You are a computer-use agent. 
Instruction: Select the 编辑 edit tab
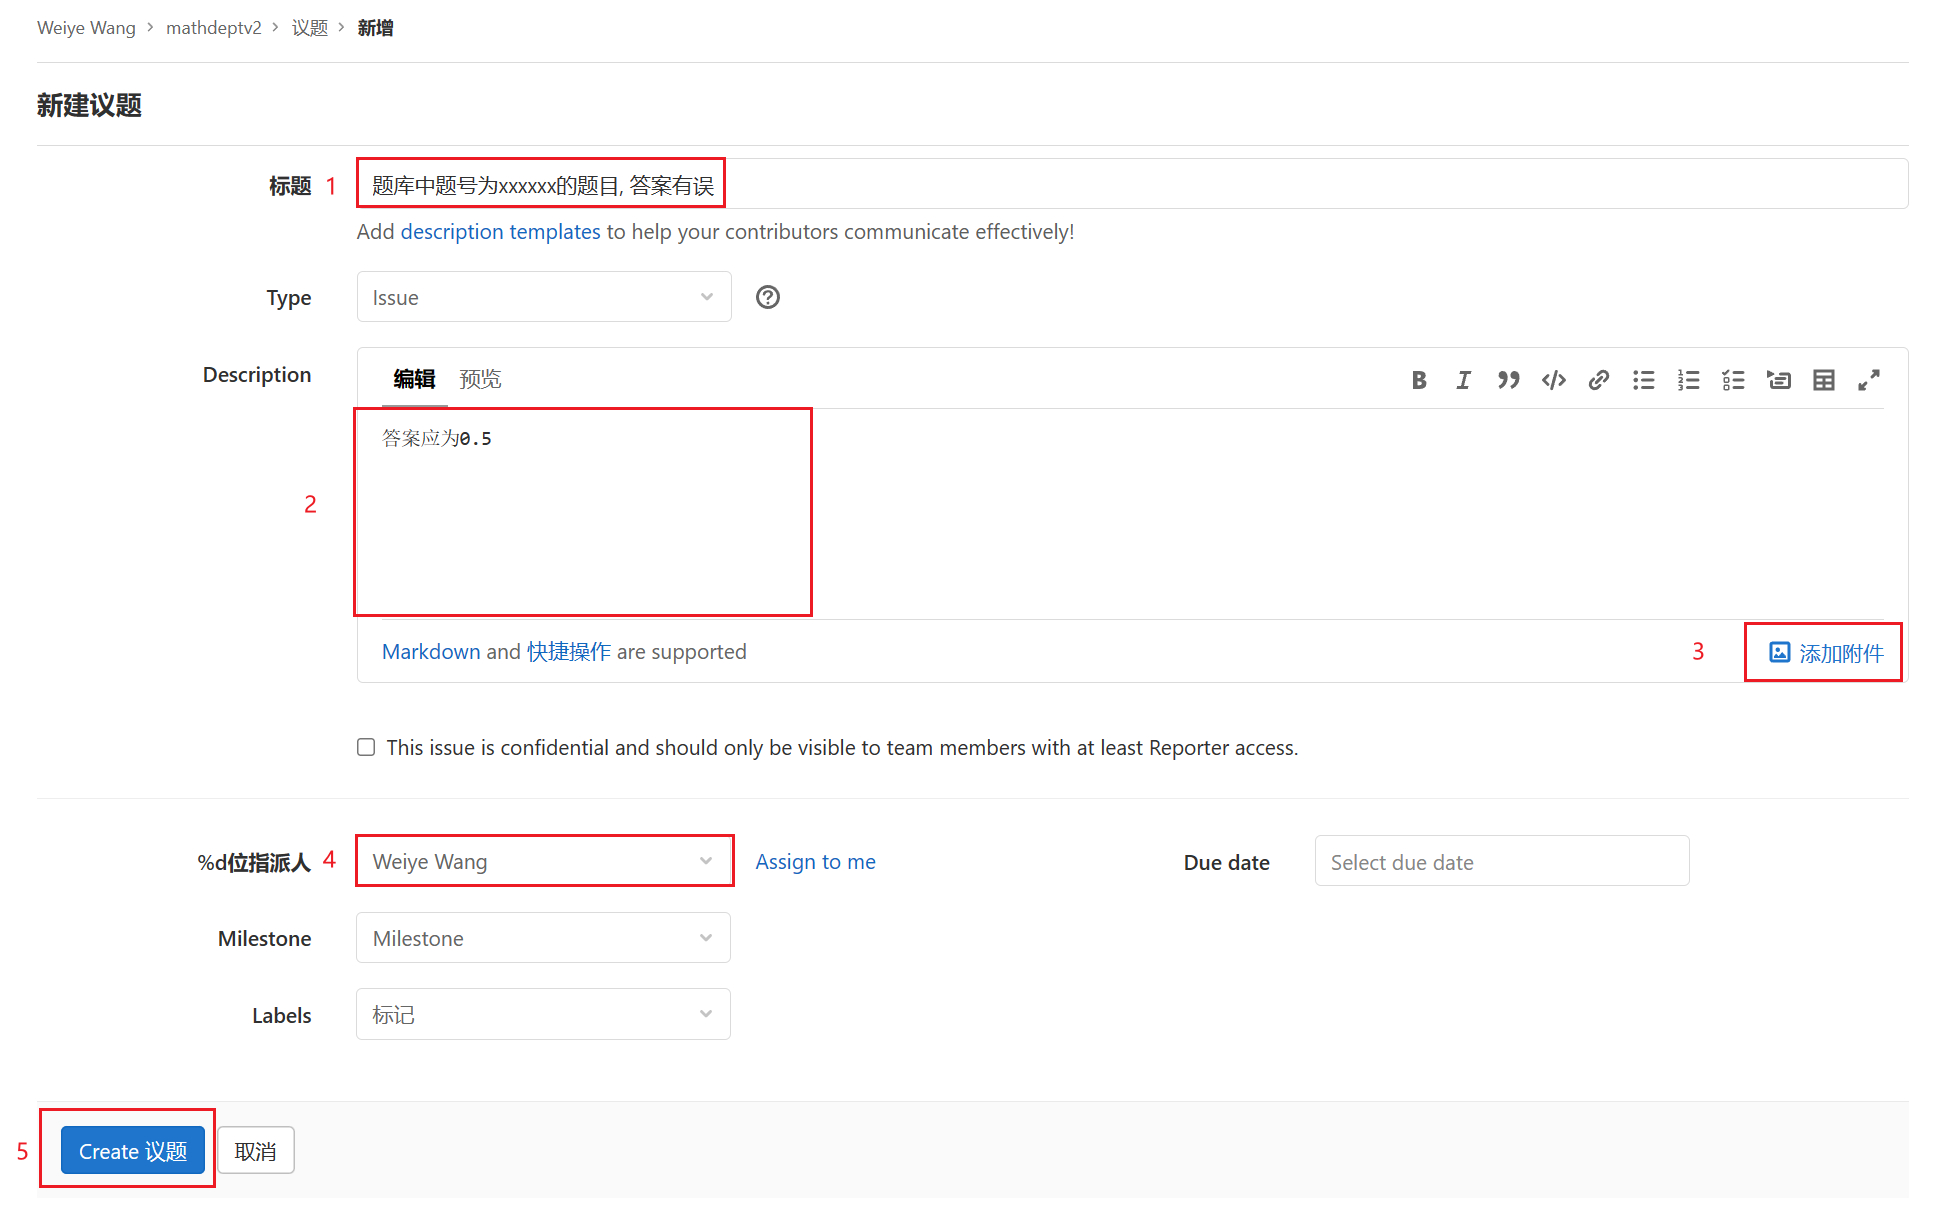414,379
